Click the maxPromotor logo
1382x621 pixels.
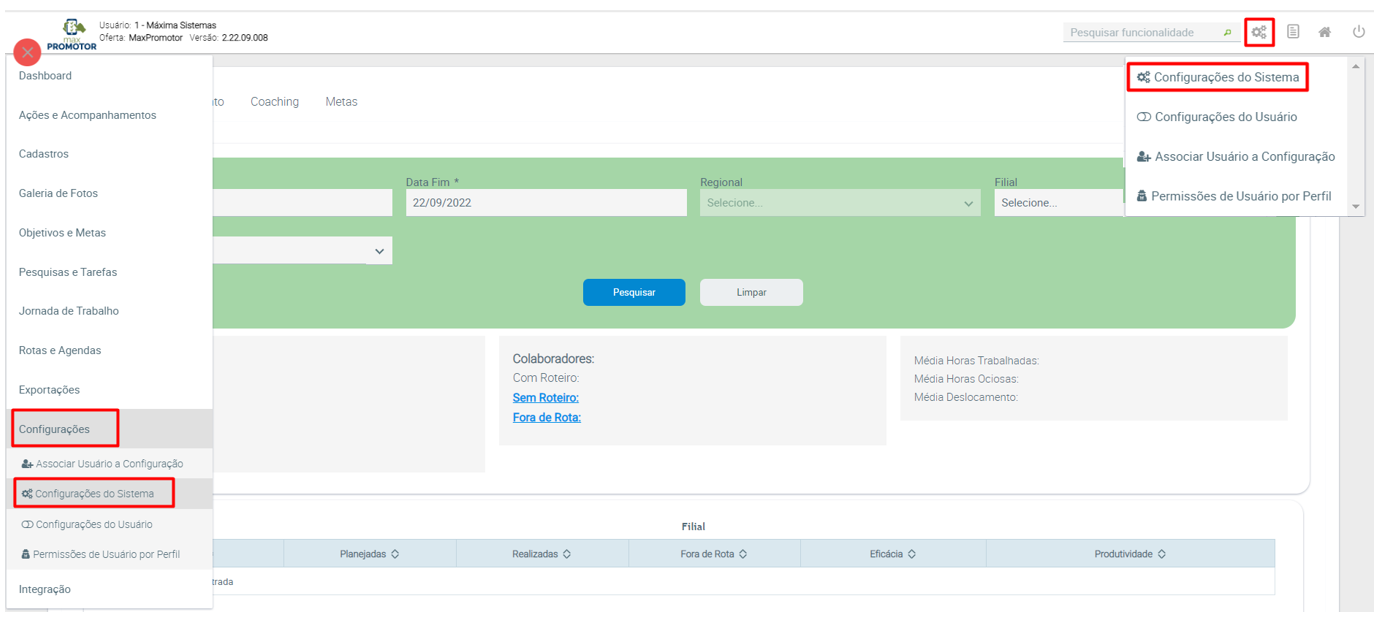point(73,33)
